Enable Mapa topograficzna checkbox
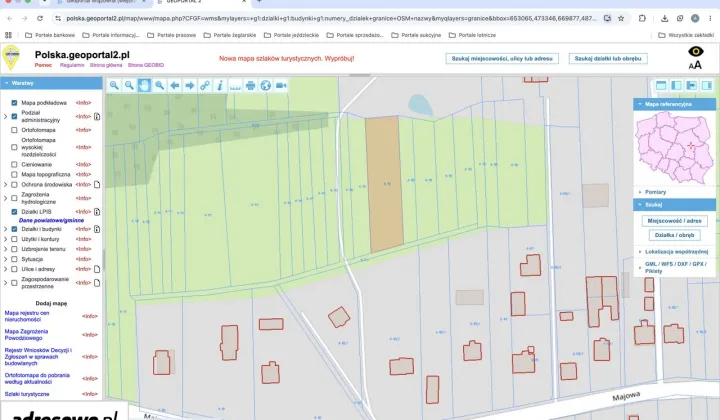 coord(14,174)
